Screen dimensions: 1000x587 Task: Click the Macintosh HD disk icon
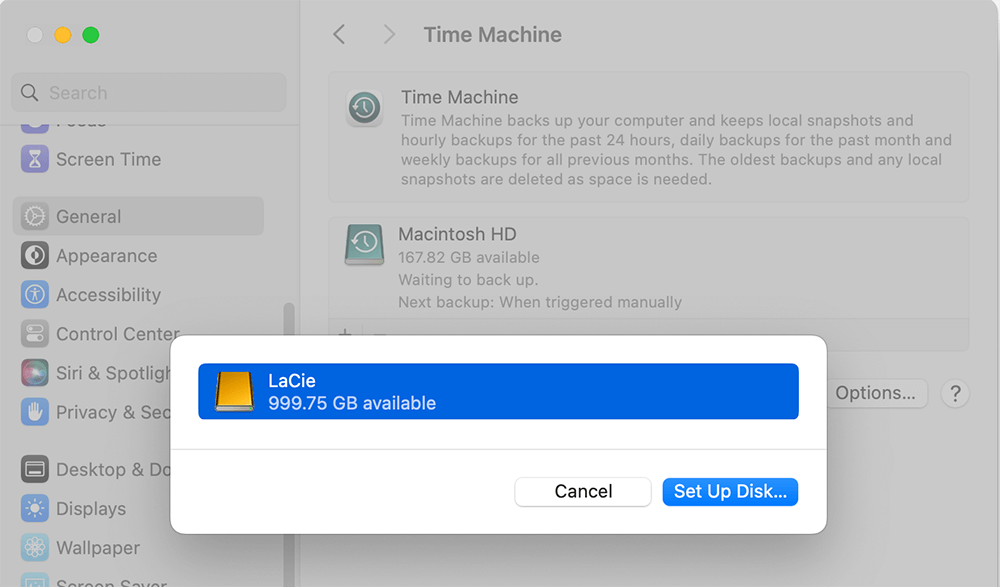click(364, 244)
